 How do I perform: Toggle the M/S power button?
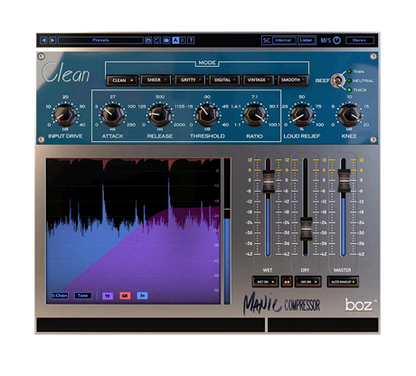[x=337, y=40]
